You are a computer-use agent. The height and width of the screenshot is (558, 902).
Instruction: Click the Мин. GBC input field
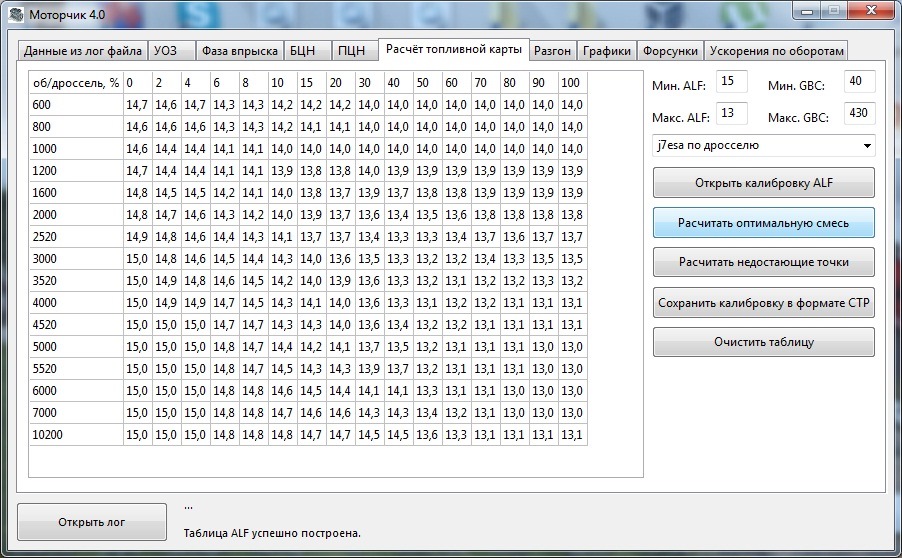(859, 81)
